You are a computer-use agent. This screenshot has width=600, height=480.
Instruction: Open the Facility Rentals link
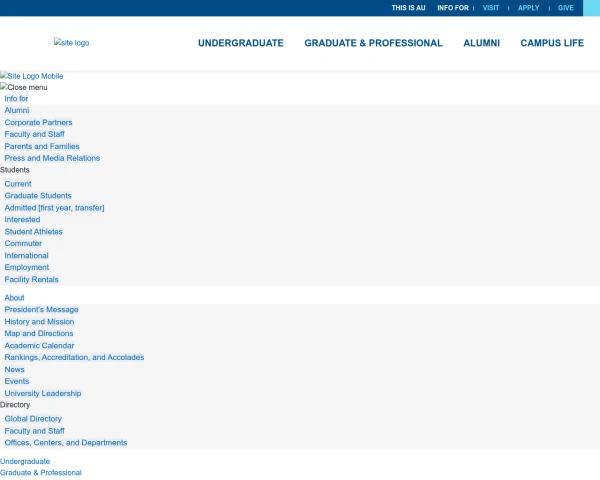pos(31,279)
